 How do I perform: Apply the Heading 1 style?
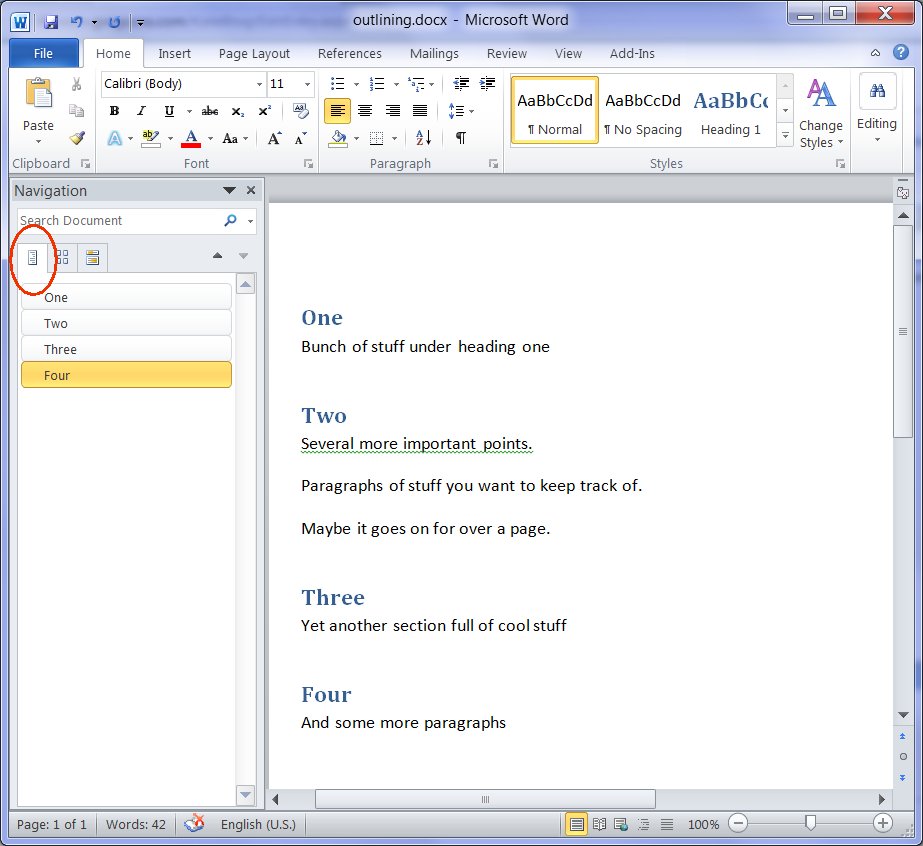(731, 110)
